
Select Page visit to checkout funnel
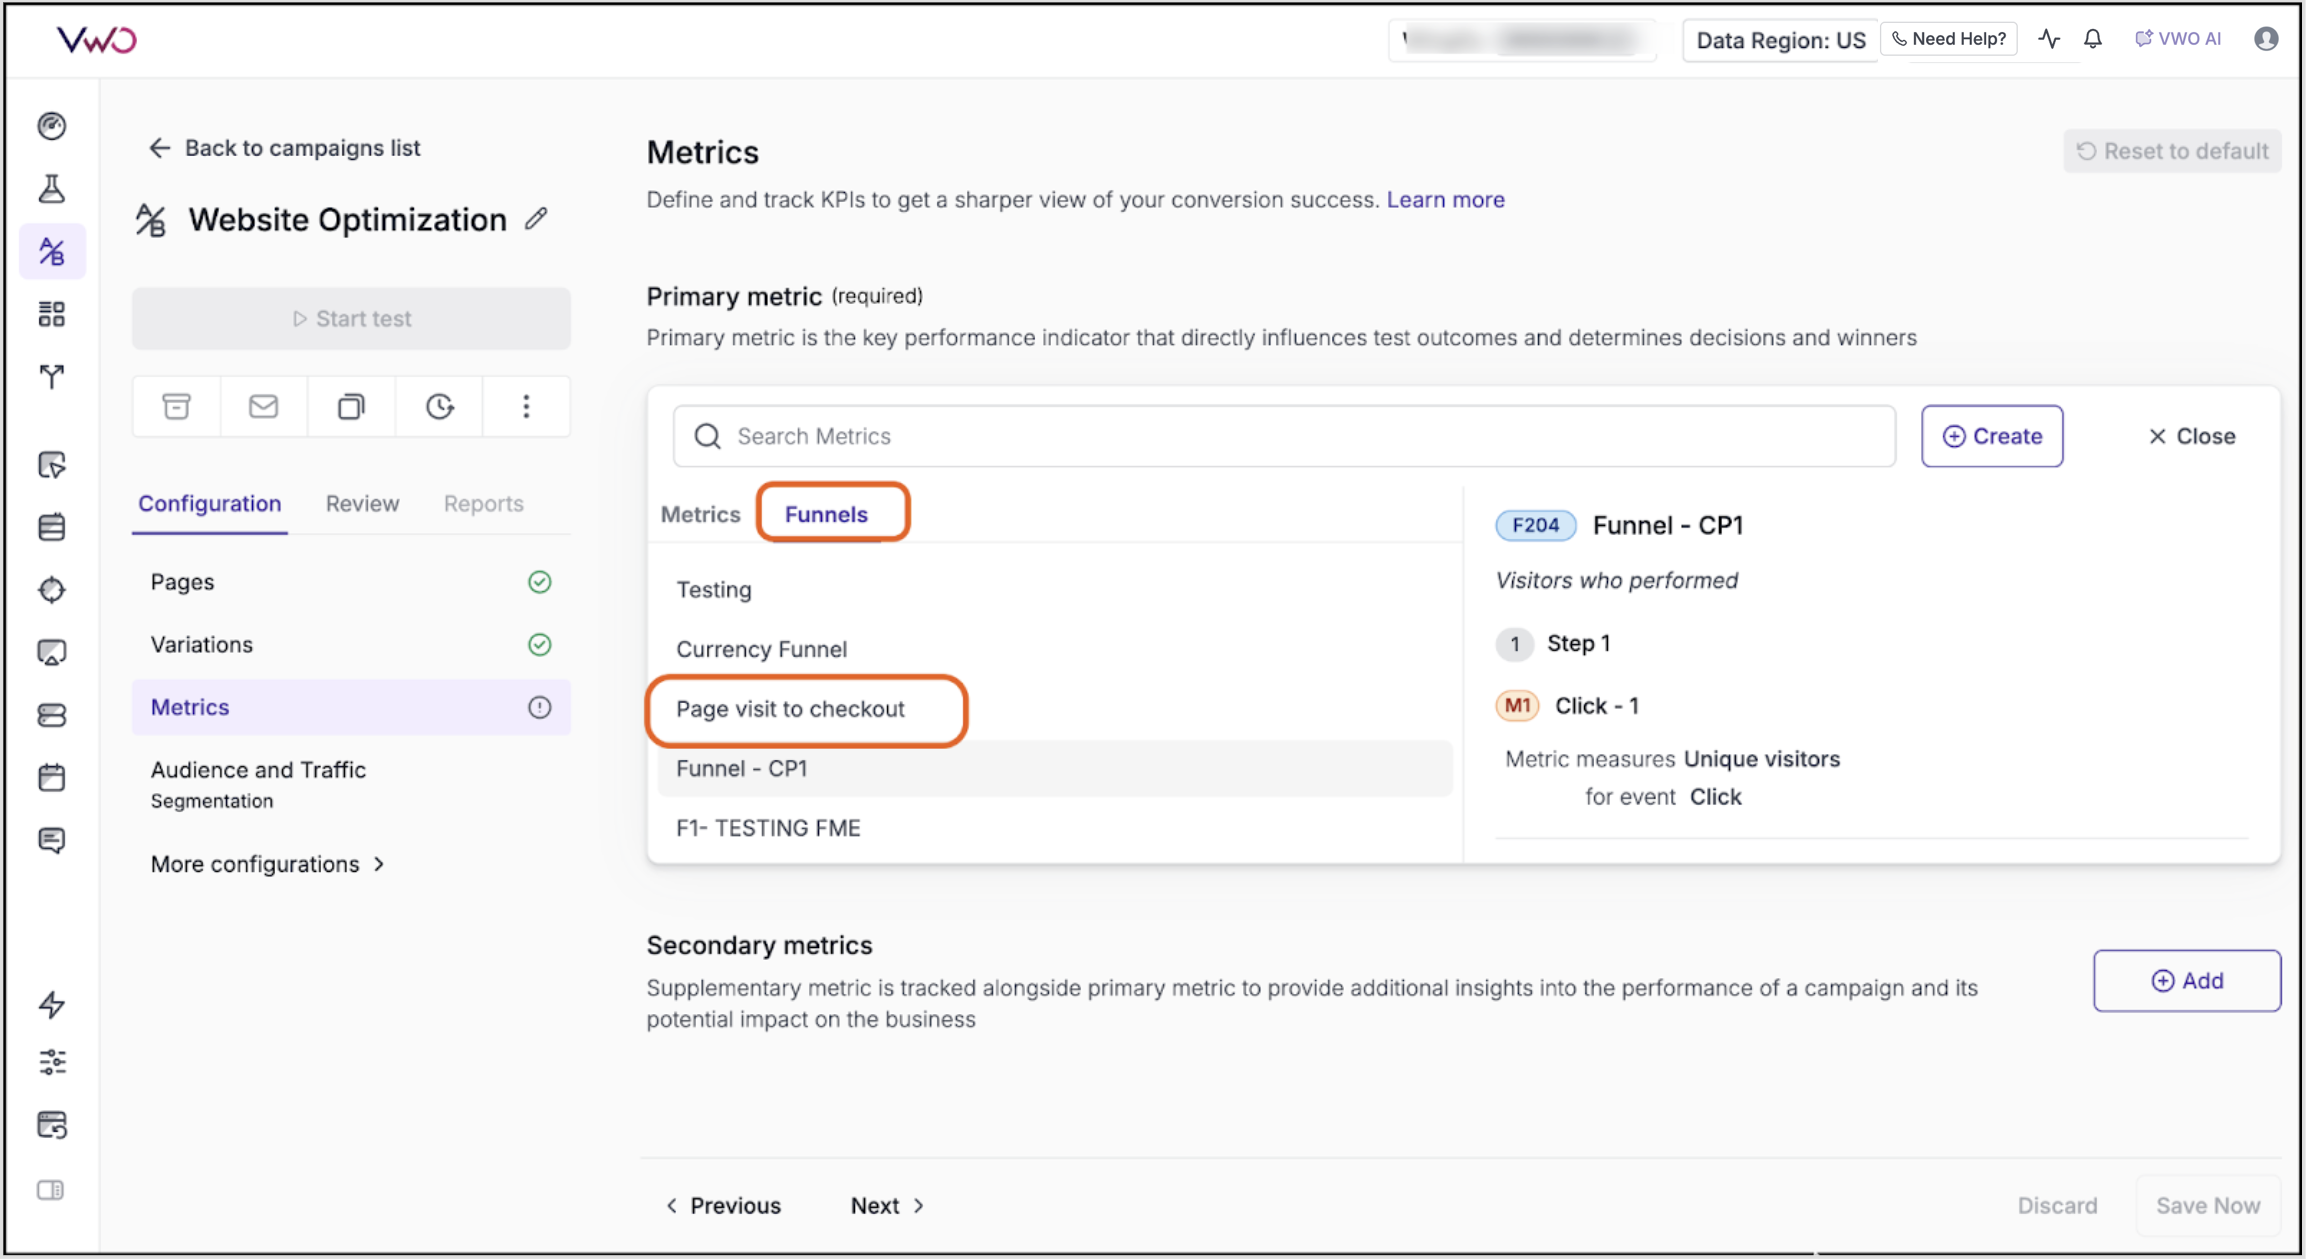(790, 709)
